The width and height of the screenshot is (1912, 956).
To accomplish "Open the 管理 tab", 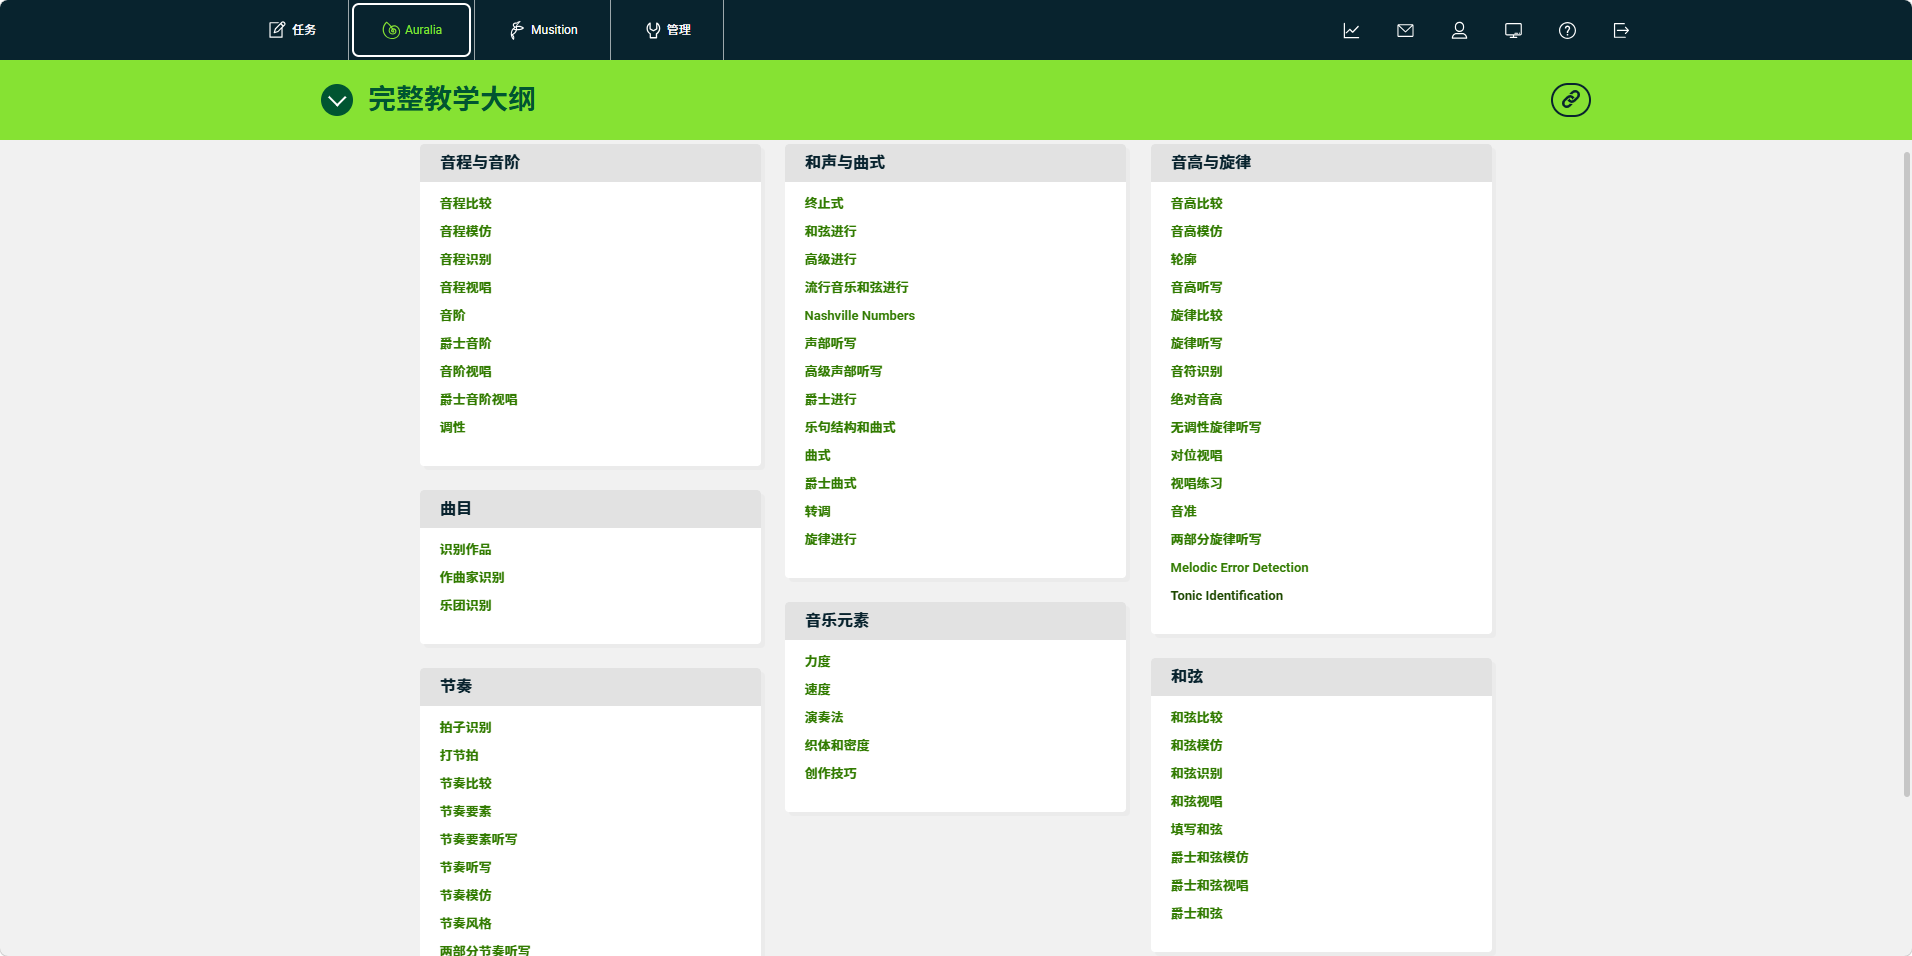I will (x=667, y=30).
